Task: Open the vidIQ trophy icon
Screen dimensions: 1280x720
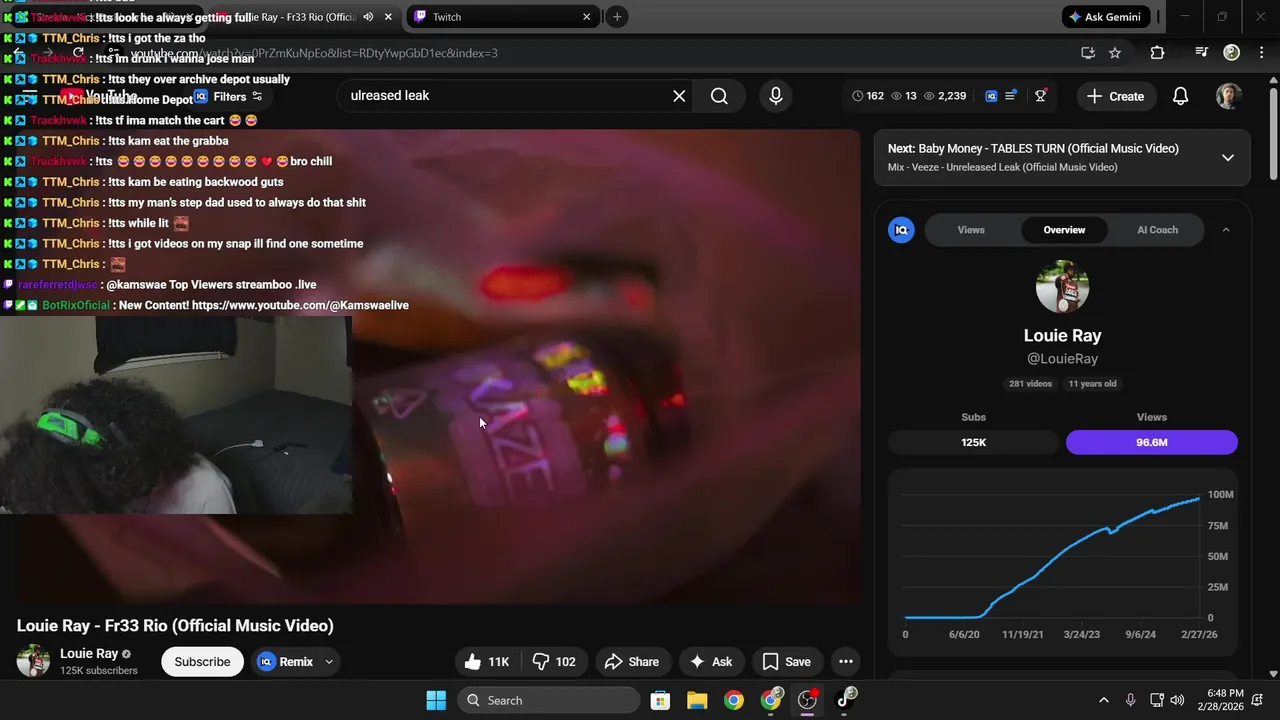Action: point(1041,96)
